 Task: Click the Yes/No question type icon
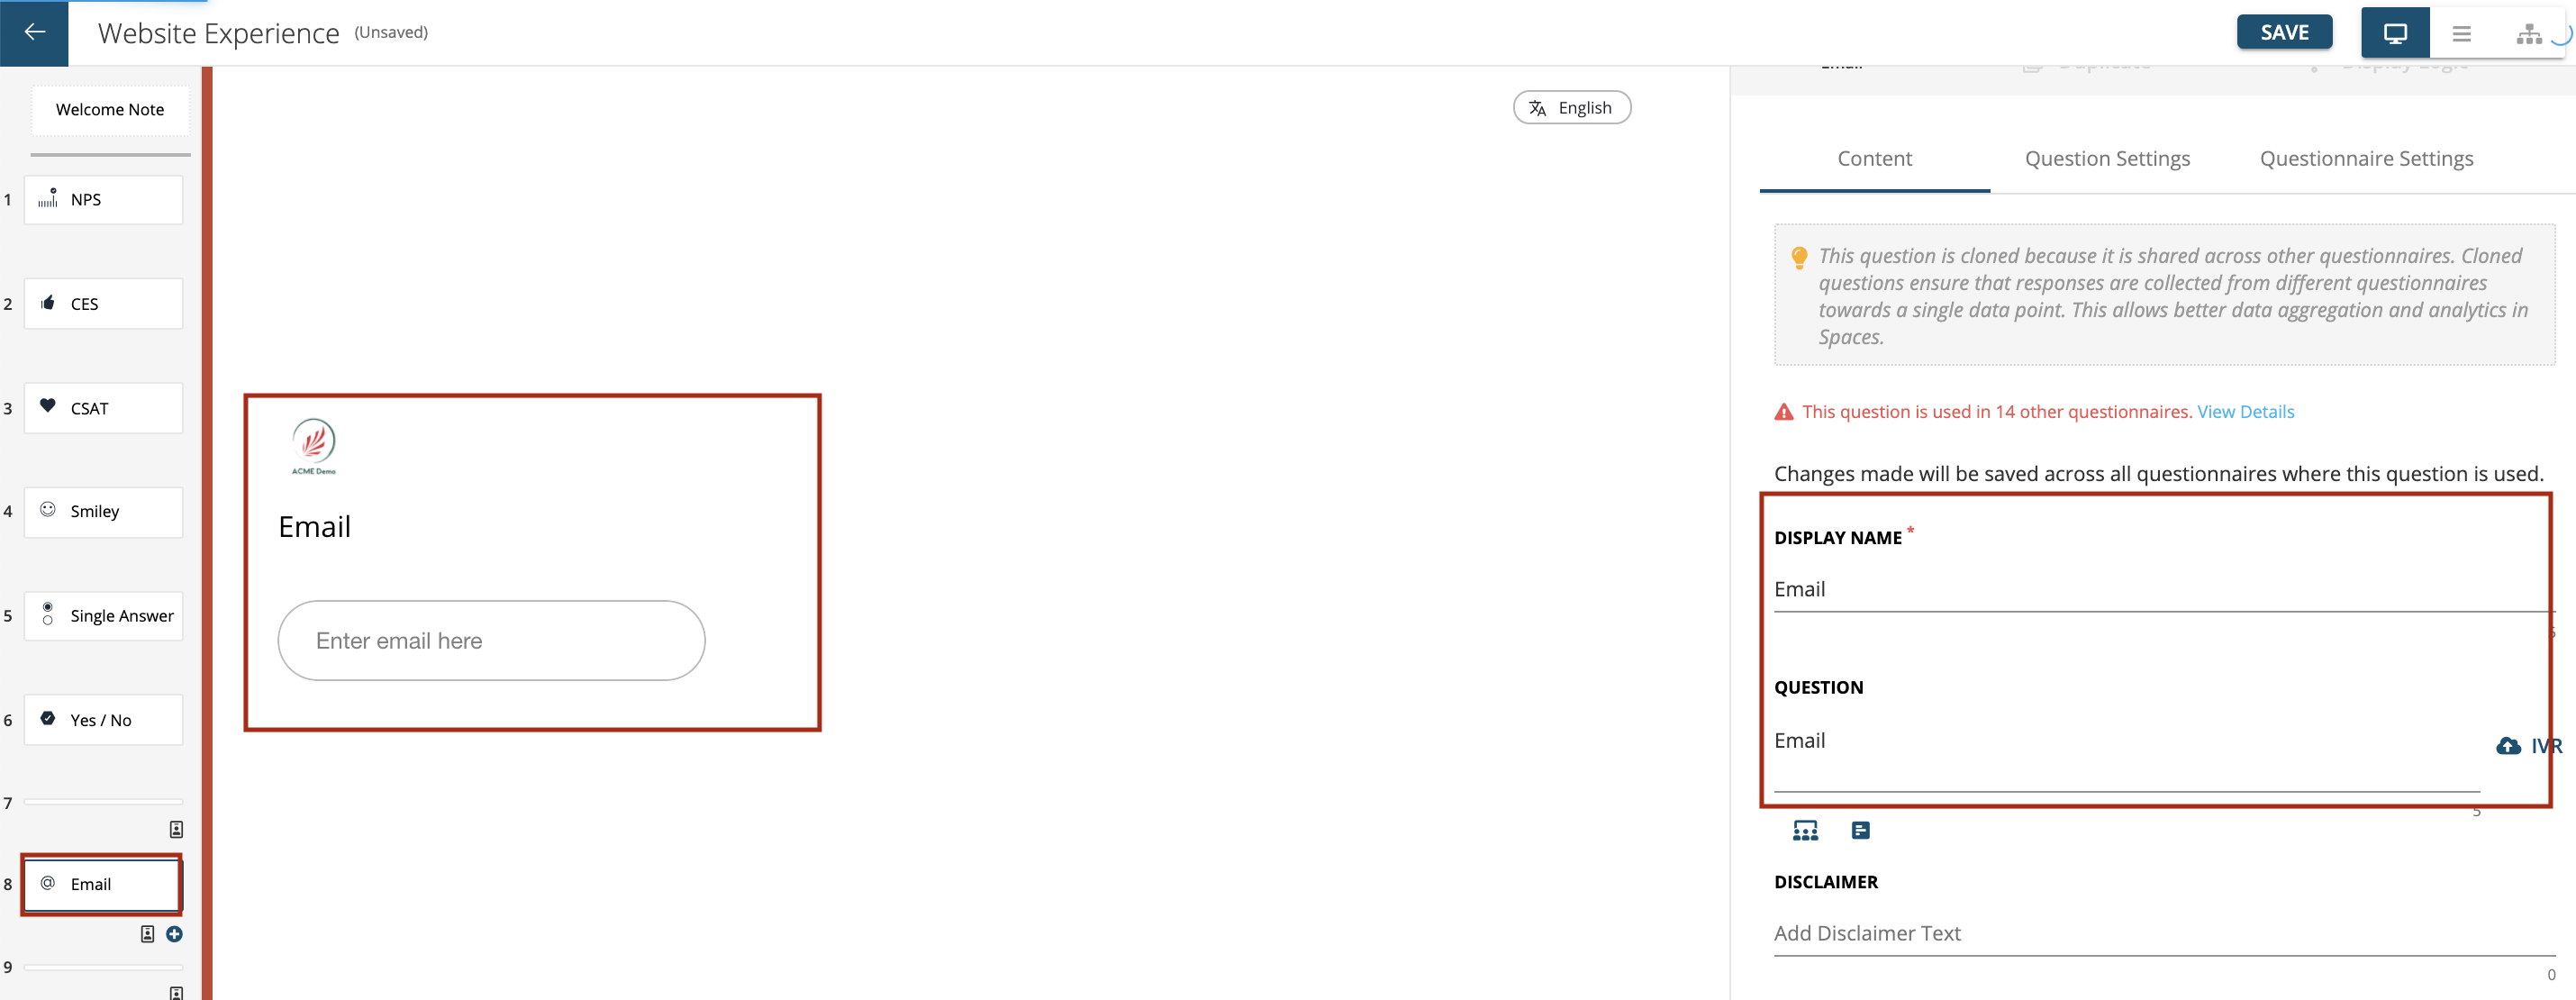tap(50, 719)
